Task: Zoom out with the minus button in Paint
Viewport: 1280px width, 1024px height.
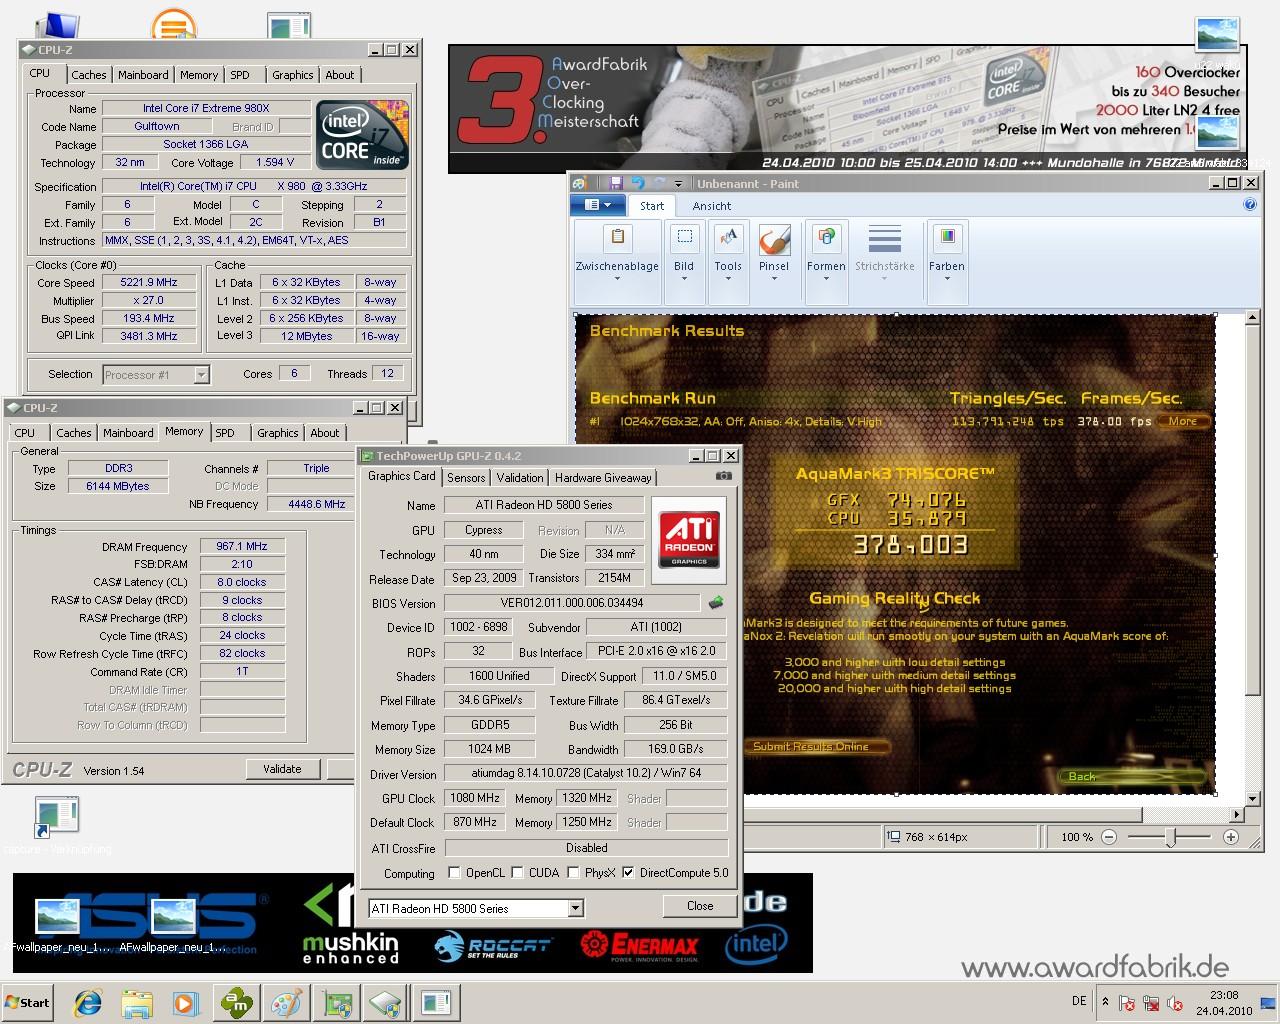Action: point(1109,836)
